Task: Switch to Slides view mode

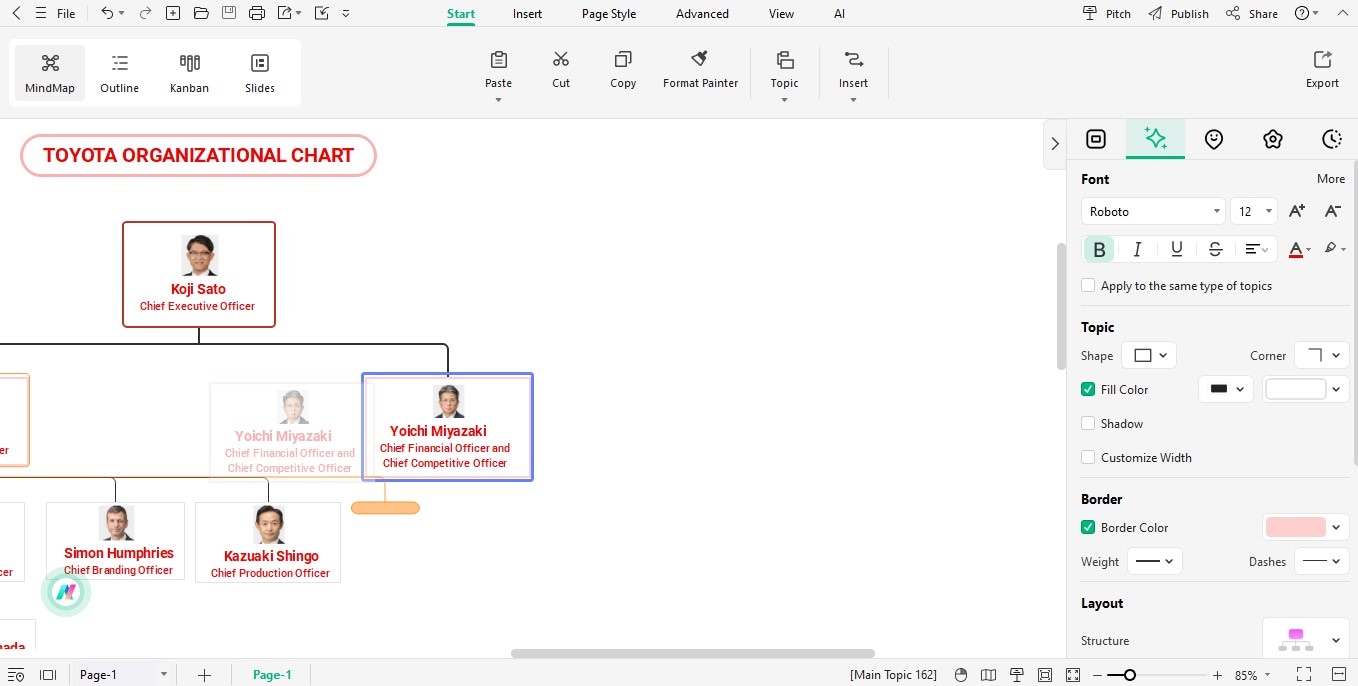Action: [260, 73]
